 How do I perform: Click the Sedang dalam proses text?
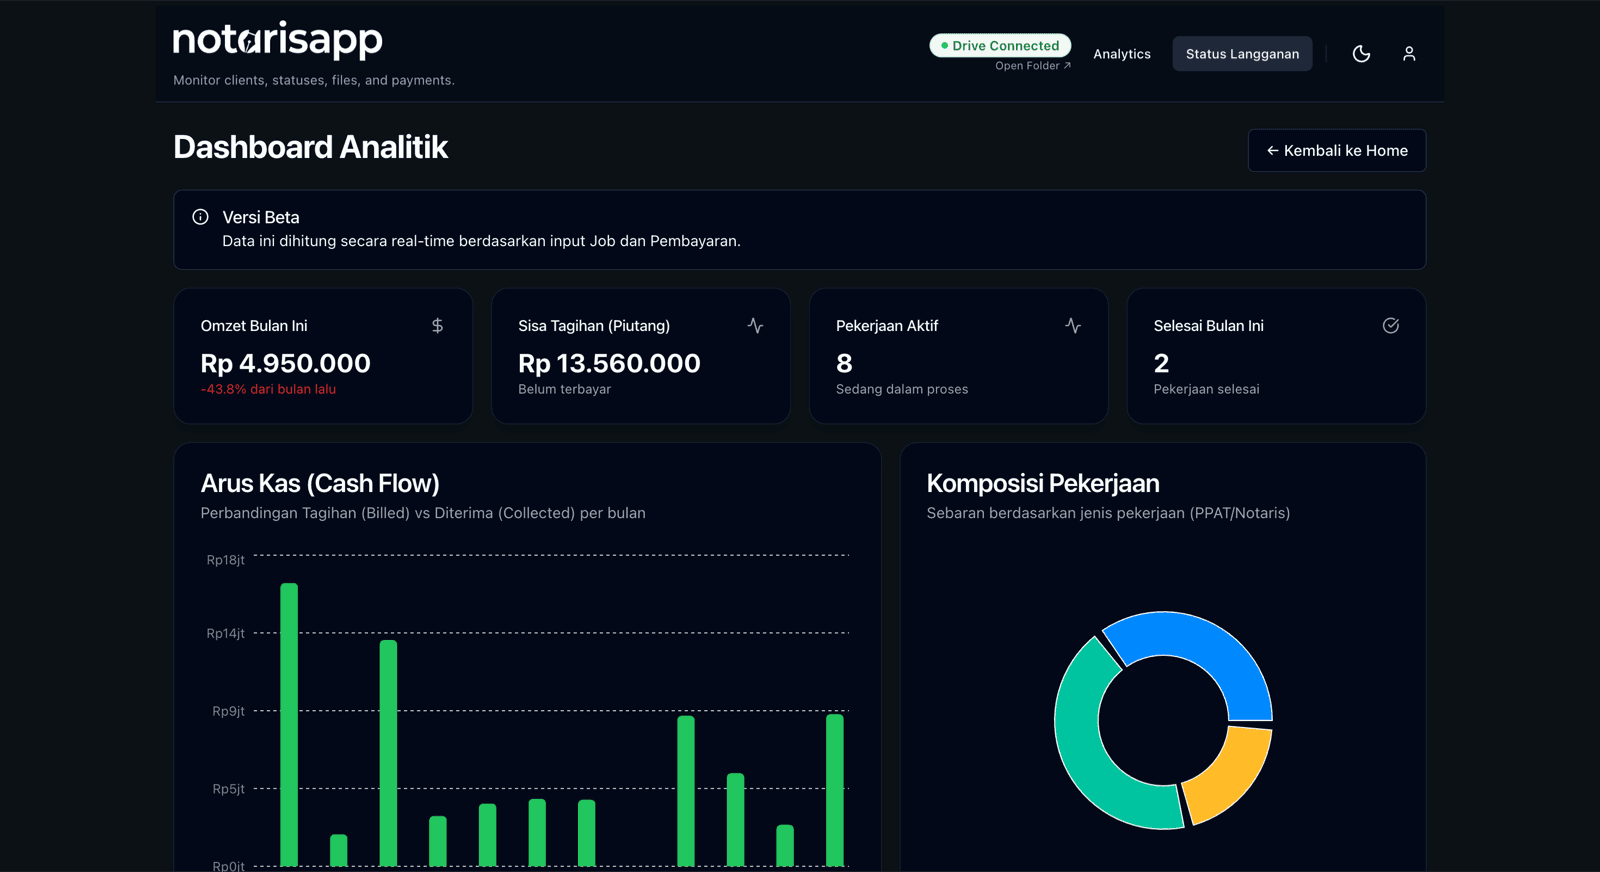pos(902,389)
